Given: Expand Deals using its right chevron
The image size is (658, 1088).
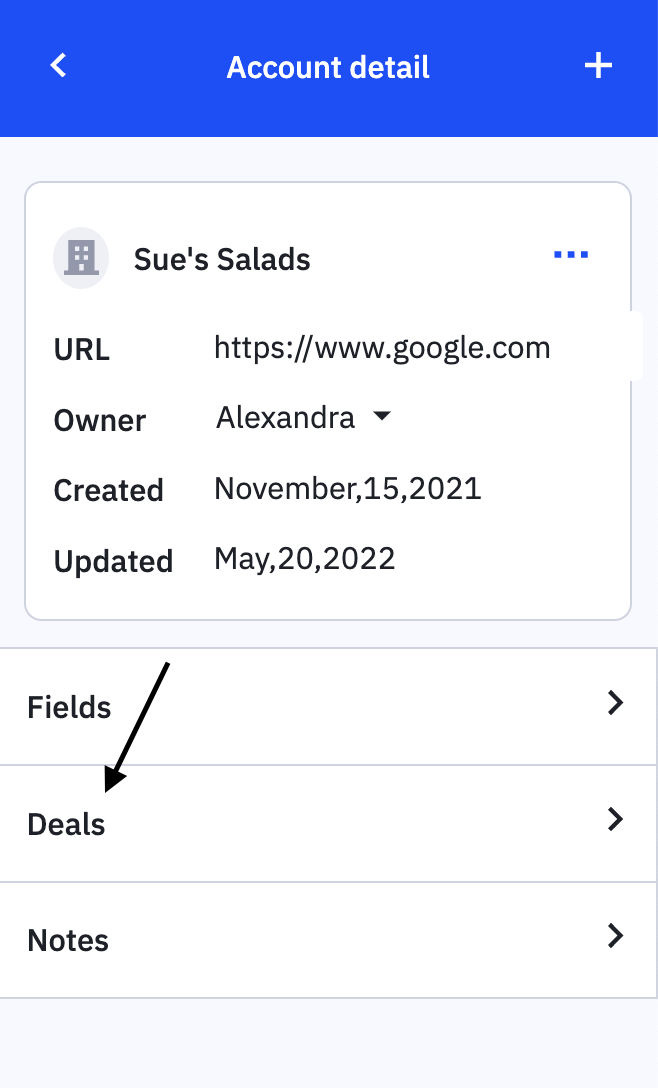Looking at the screenshot, I should 615,820.
